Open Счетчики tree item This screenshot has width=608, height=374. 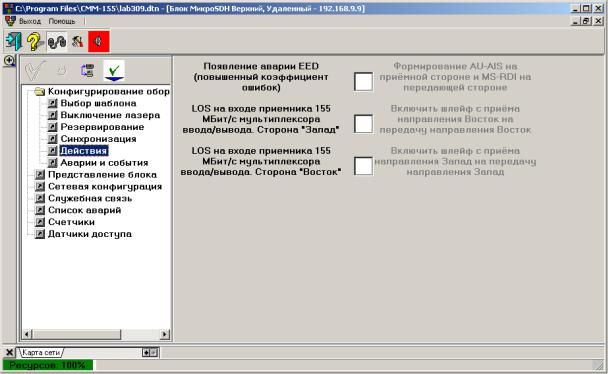[71, 222]
